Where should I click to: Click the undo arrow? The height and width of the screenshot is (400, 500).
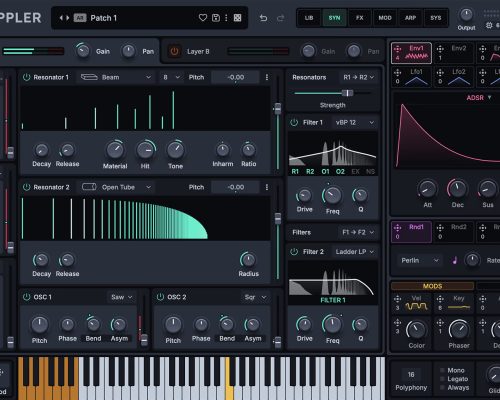(263, 18)
